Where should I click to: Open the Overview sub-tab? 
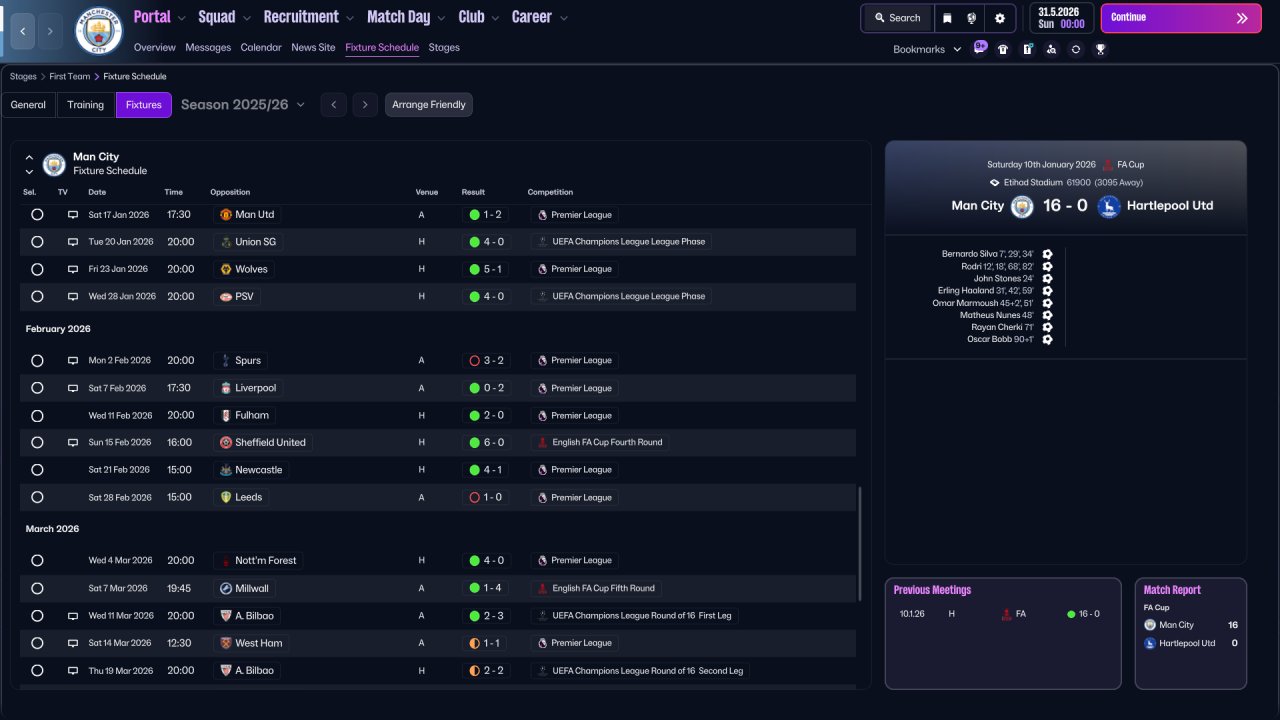click(155, 48)
